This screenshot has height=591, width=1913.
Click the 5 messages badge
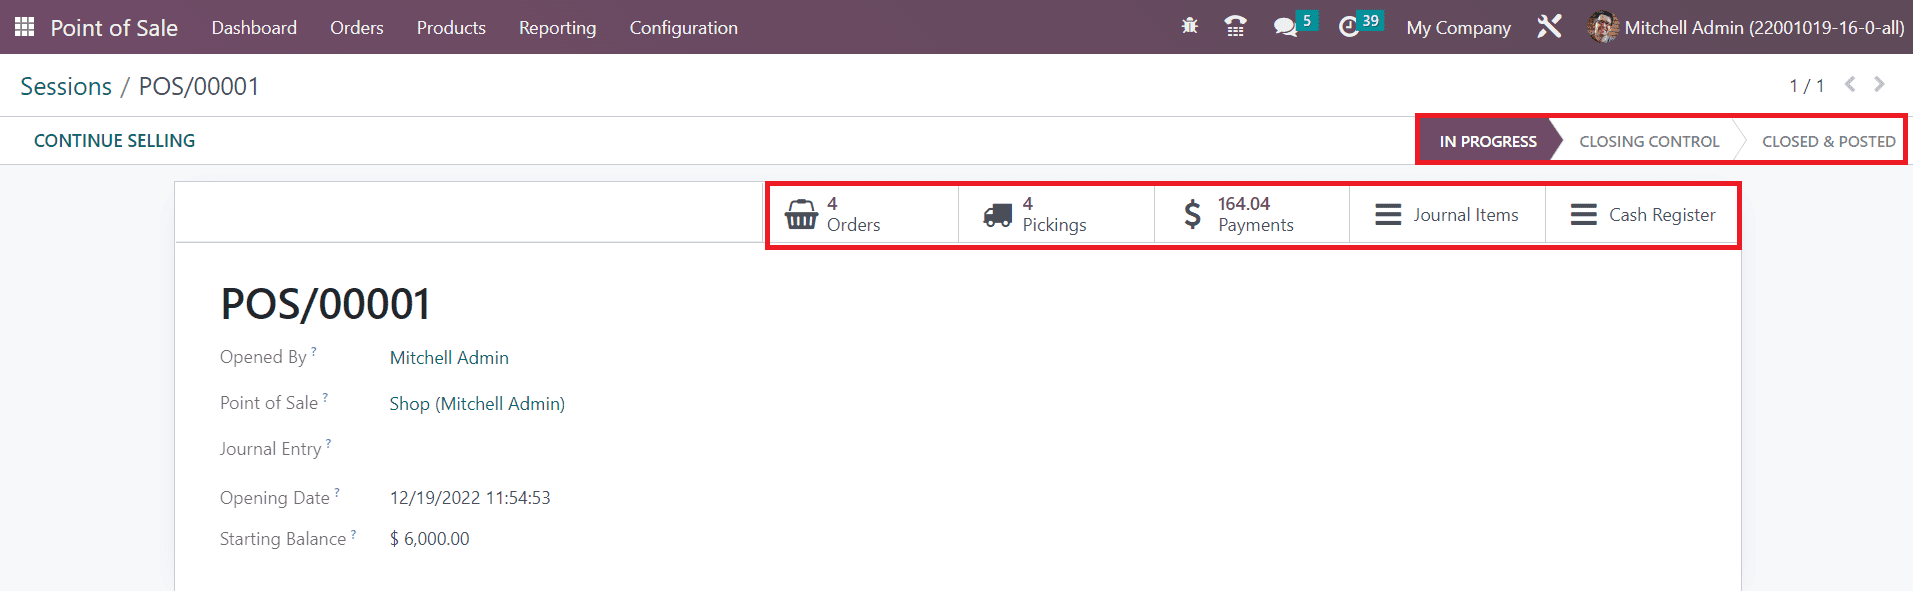[1306, 20]
